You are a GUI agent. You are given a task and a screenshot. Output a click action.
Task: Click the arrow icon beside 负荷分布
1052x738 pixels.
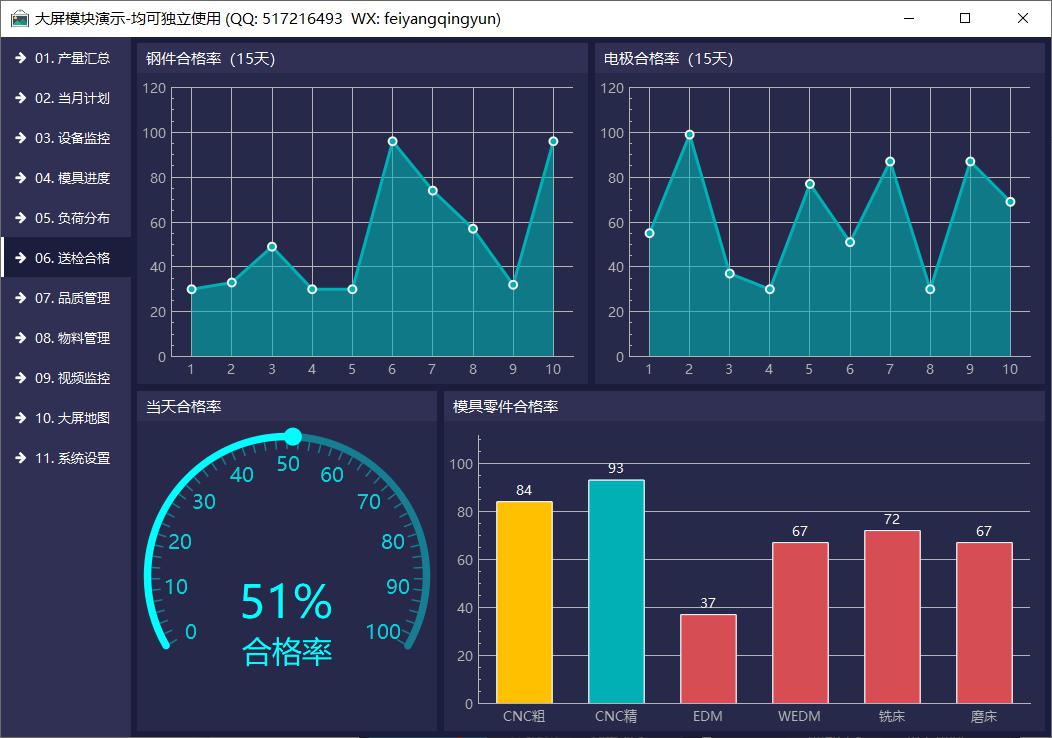pos(20,218)
